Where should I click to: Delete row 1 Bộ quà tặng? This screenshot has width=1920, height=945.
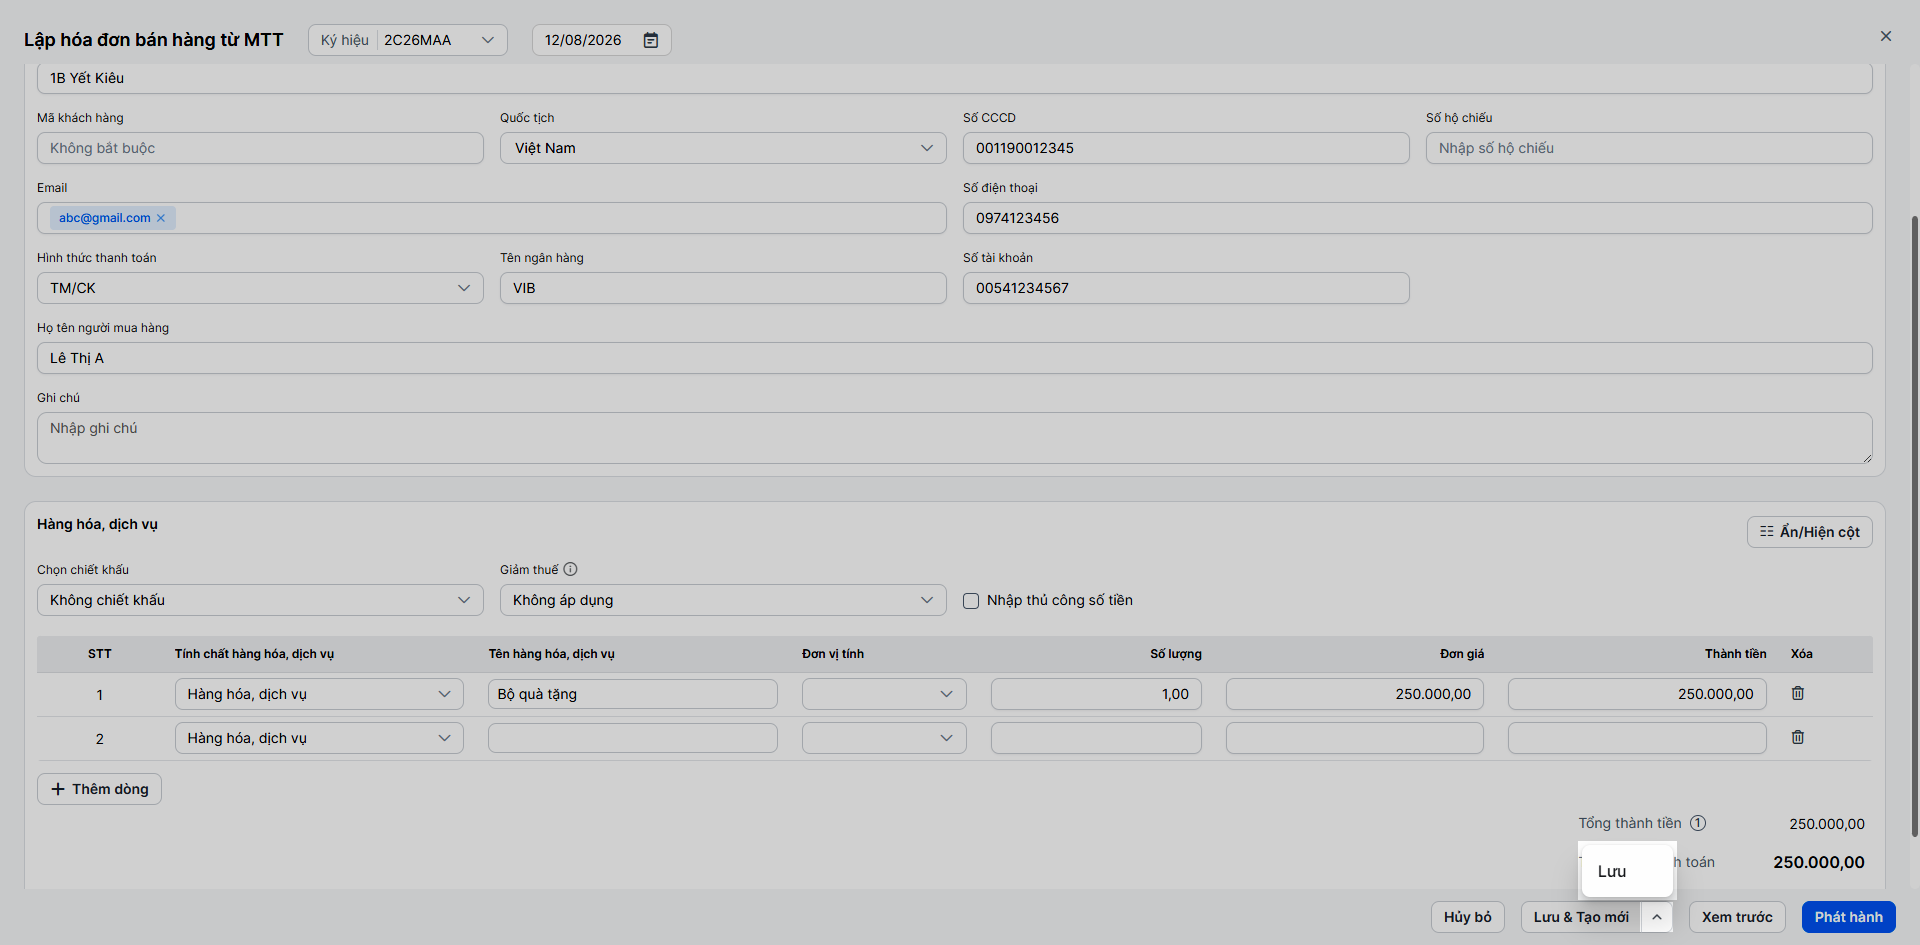(x=1798, y=693)
